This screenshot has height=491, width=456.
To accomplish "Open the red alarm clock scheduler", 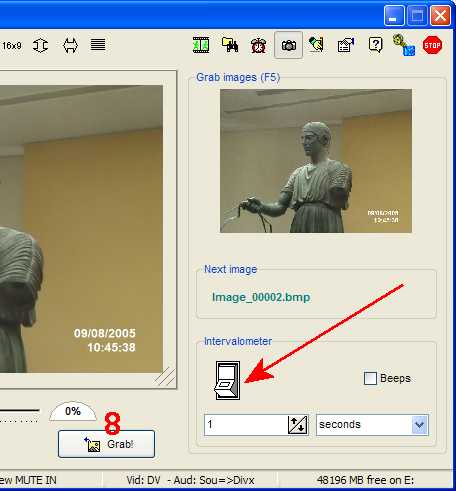I will click(258, 45).
